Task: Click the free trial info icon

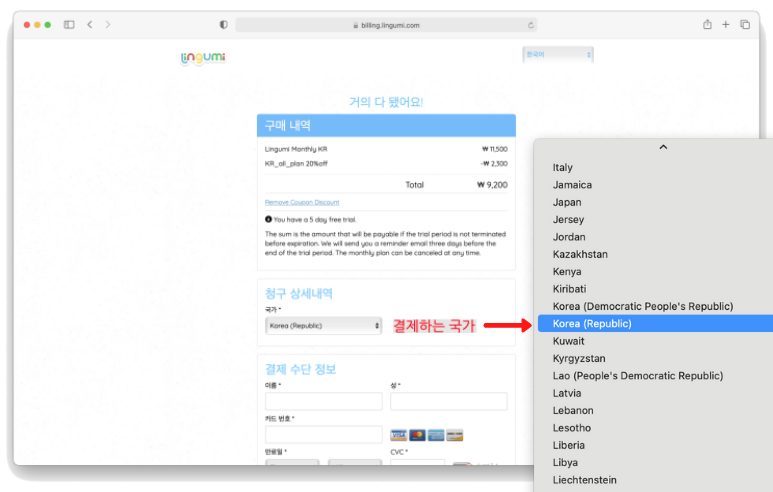Action: tap(268, 219)
